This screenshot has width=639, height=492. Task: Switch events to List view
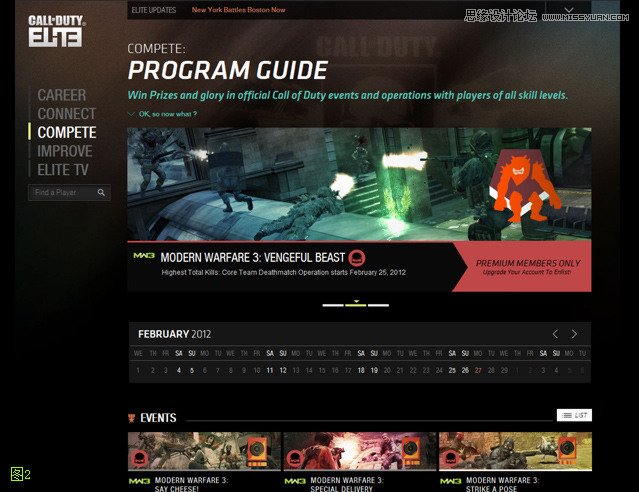coord(574,415)
